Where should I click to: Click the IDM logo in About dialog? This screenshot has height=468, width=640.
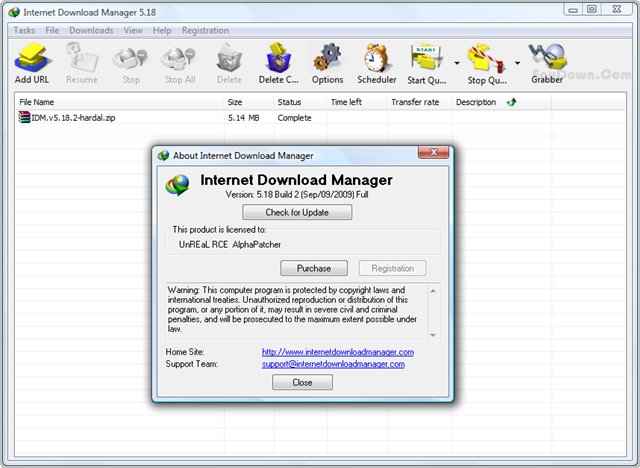pos(178,185)
